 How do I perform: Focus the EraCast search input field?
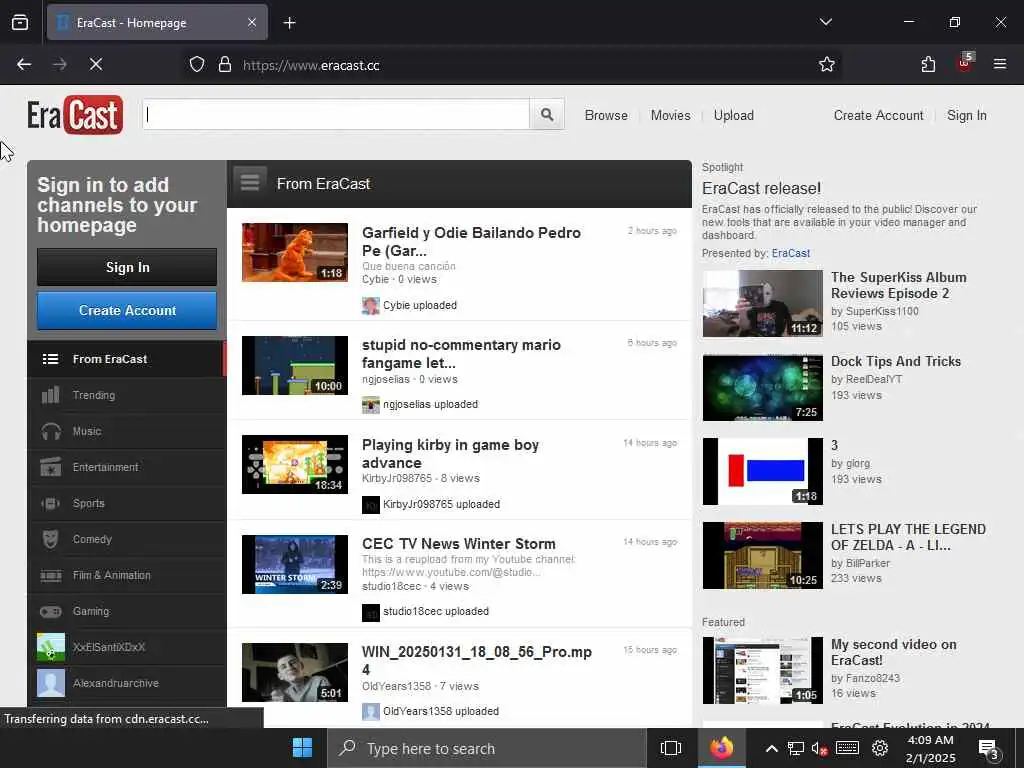coord(336,115)
